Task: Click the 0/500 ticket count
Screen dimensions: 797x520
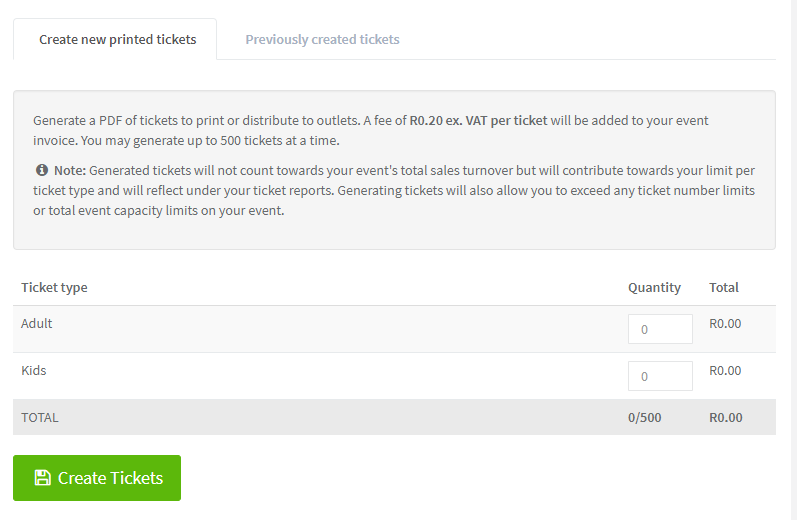Action: pos(644,417)
